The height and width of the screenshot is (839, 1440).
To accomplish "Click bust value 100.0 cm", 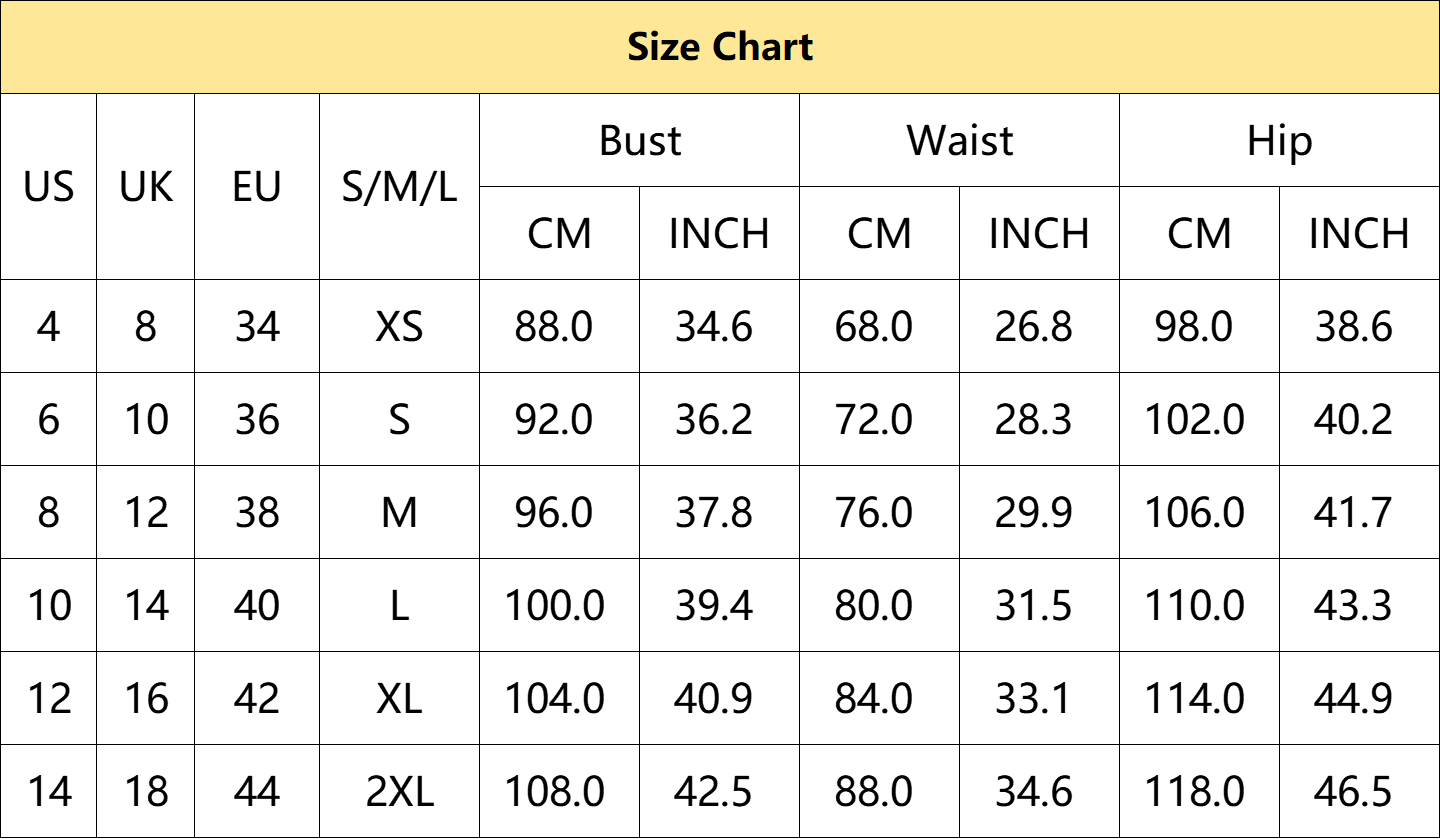I will tap(555, 606).
